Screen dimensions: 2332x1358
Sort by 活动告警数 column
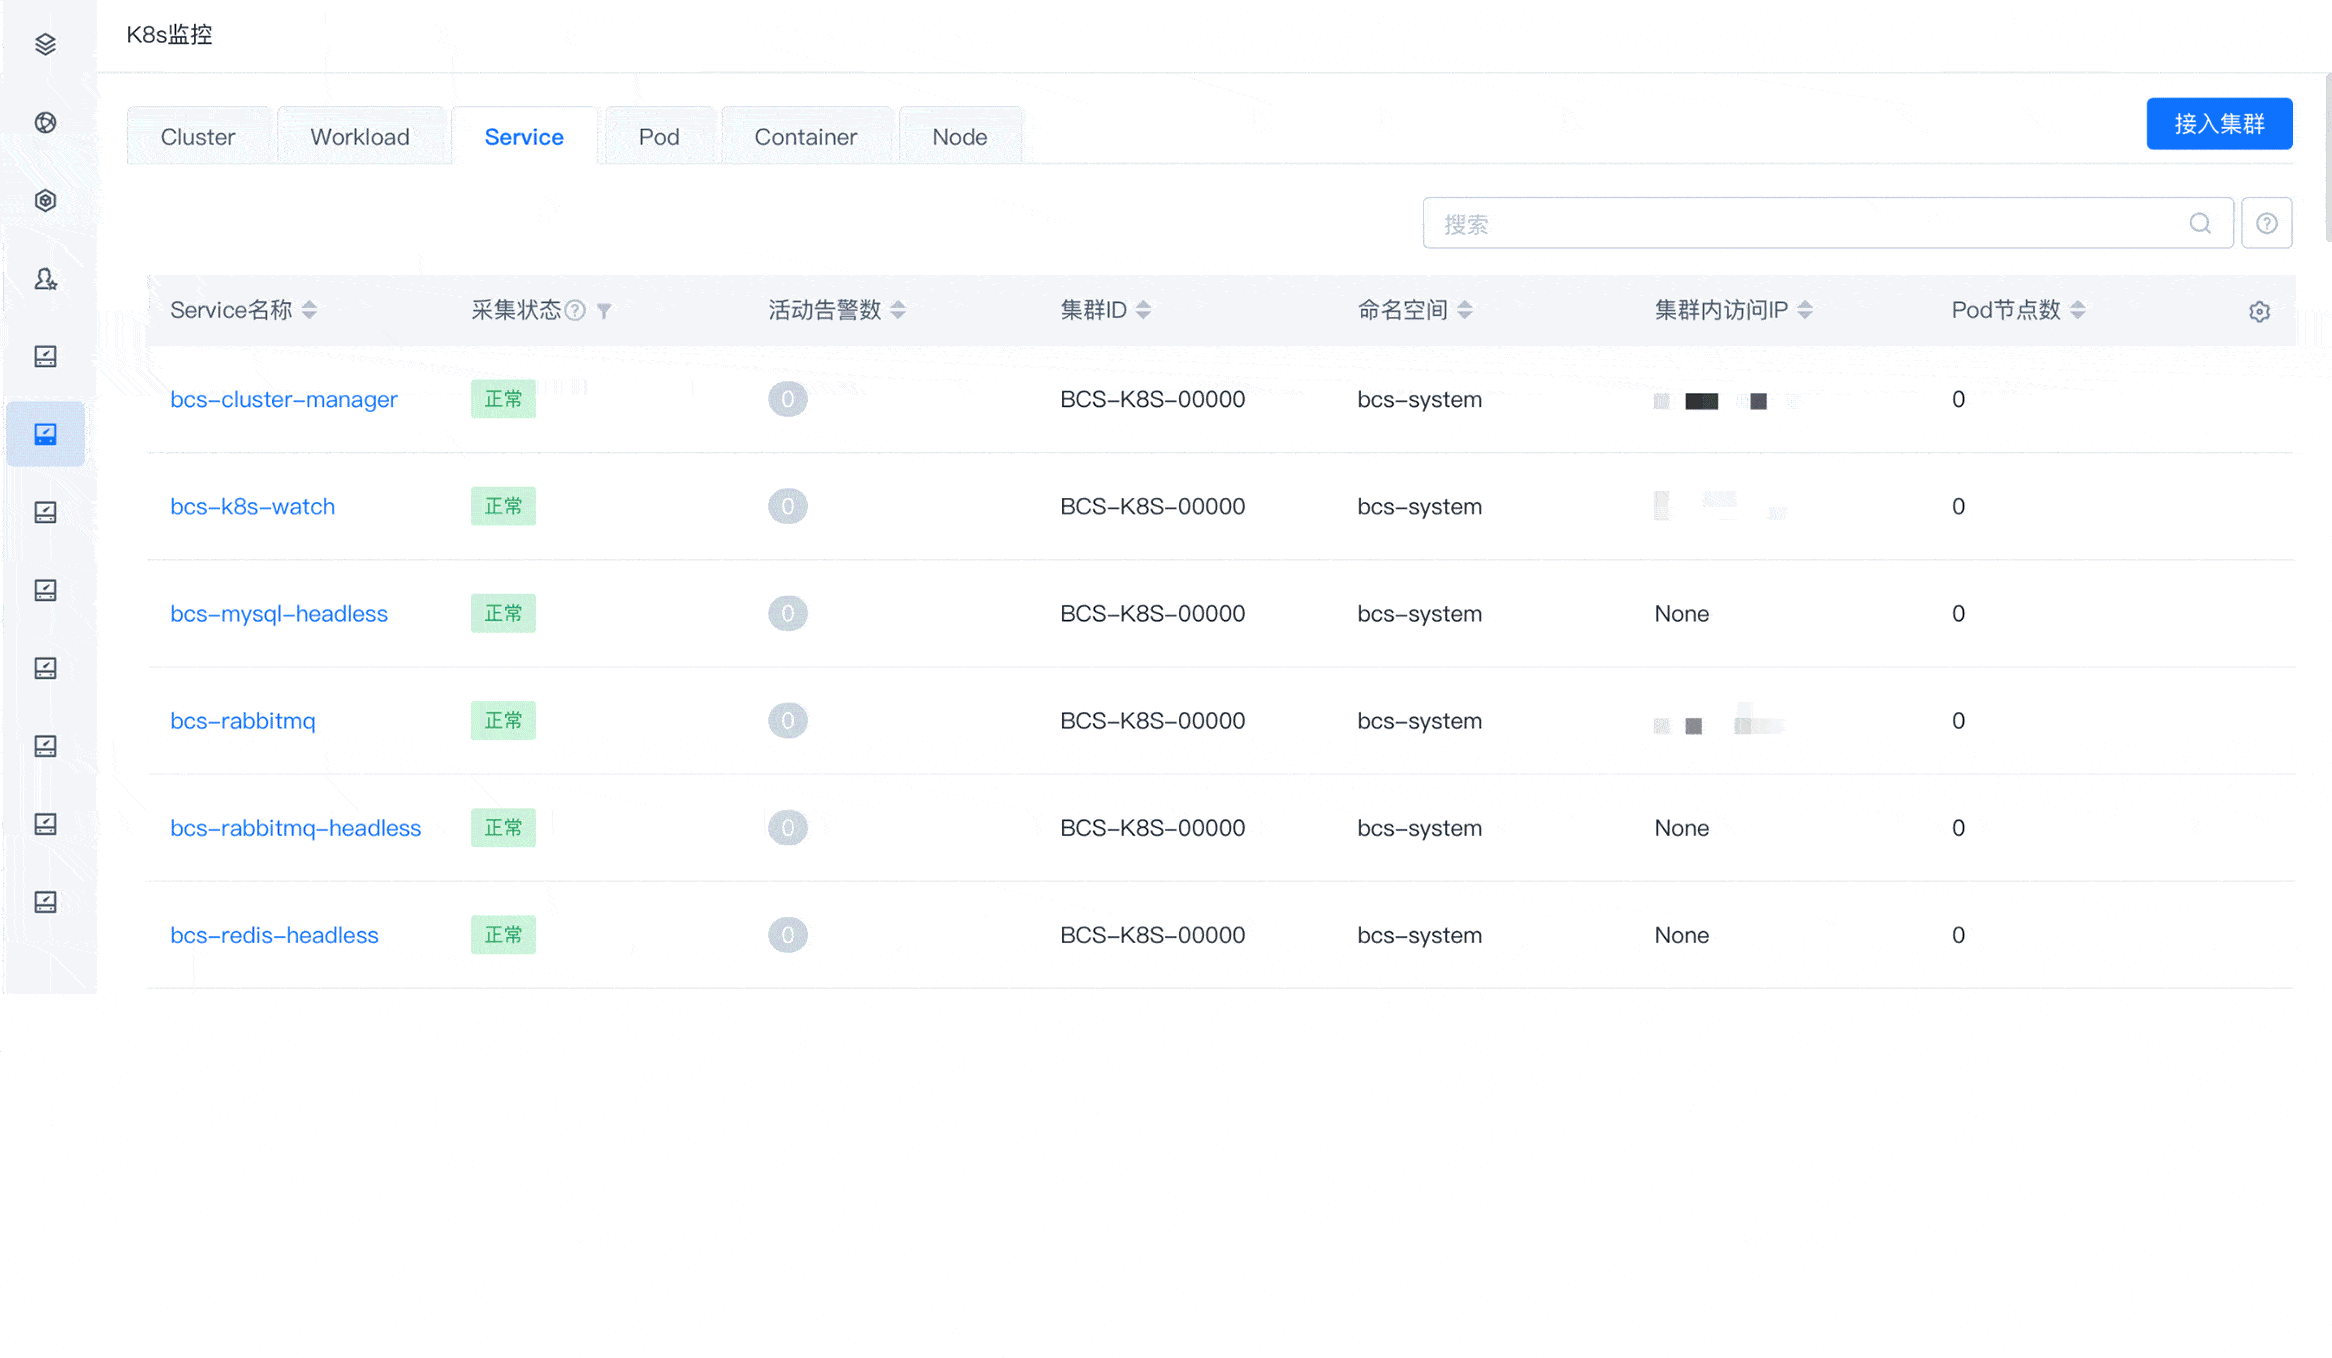[x=898, y=310]
